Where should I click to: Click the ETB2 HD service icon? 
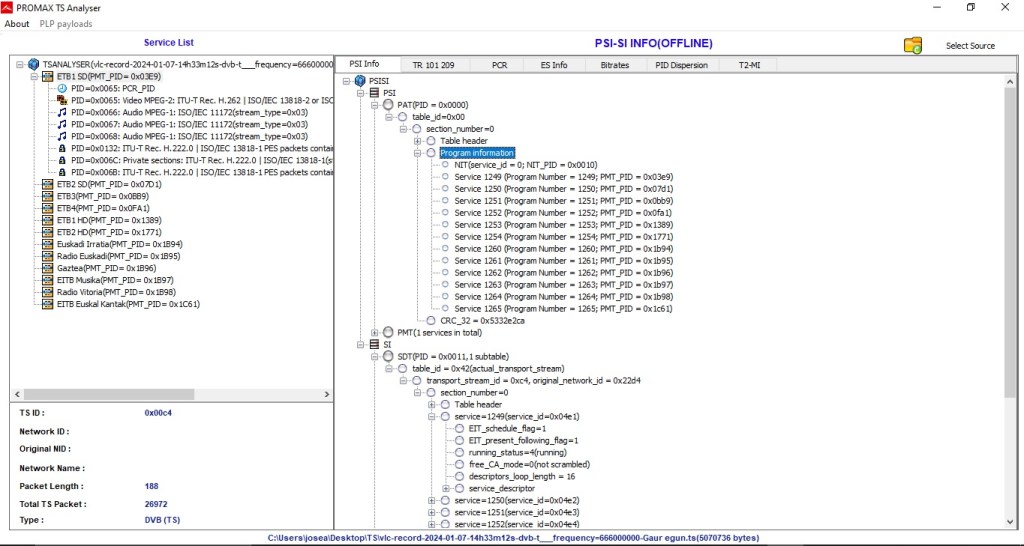tap(47, 232)
